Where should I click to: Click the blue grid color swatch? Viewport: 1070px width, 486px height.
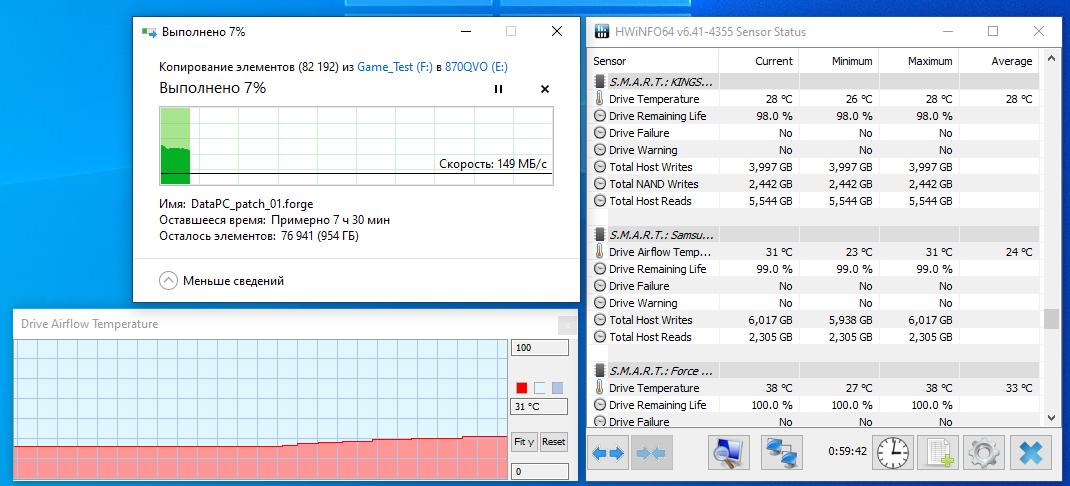tap(558, 388)
